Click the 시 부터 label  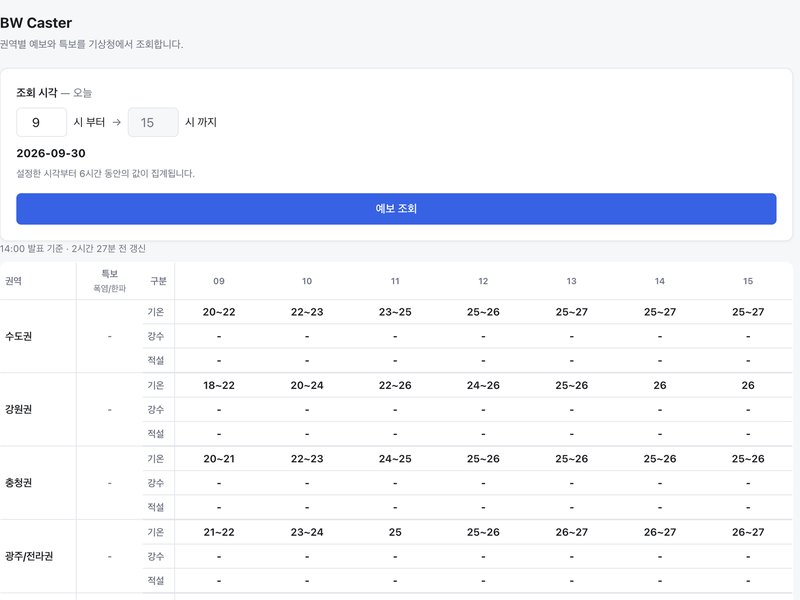pyautogui.click(x=89, y=122)
